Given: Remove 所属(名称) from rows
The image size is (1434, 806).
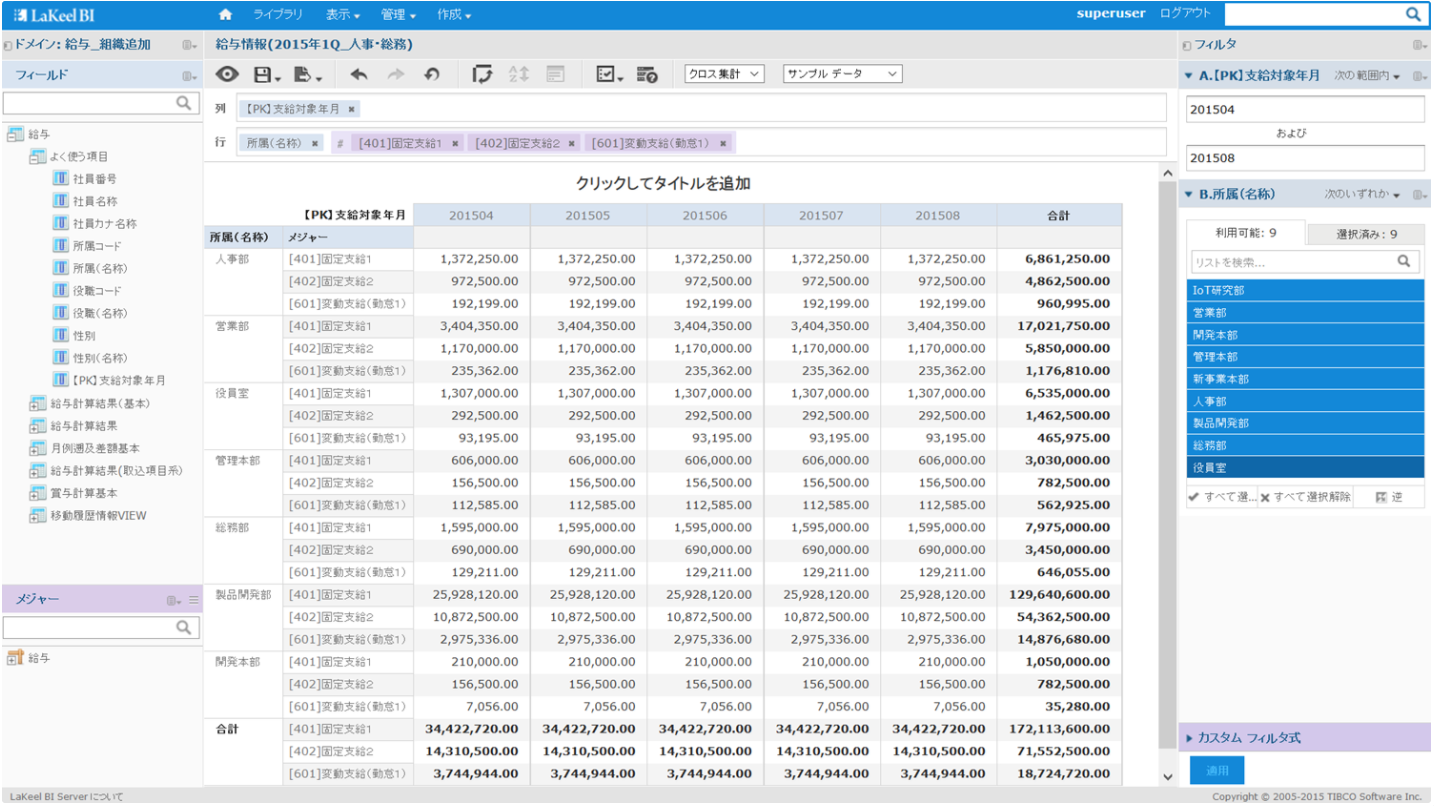Looking at the screenshot, I should 315,143.
